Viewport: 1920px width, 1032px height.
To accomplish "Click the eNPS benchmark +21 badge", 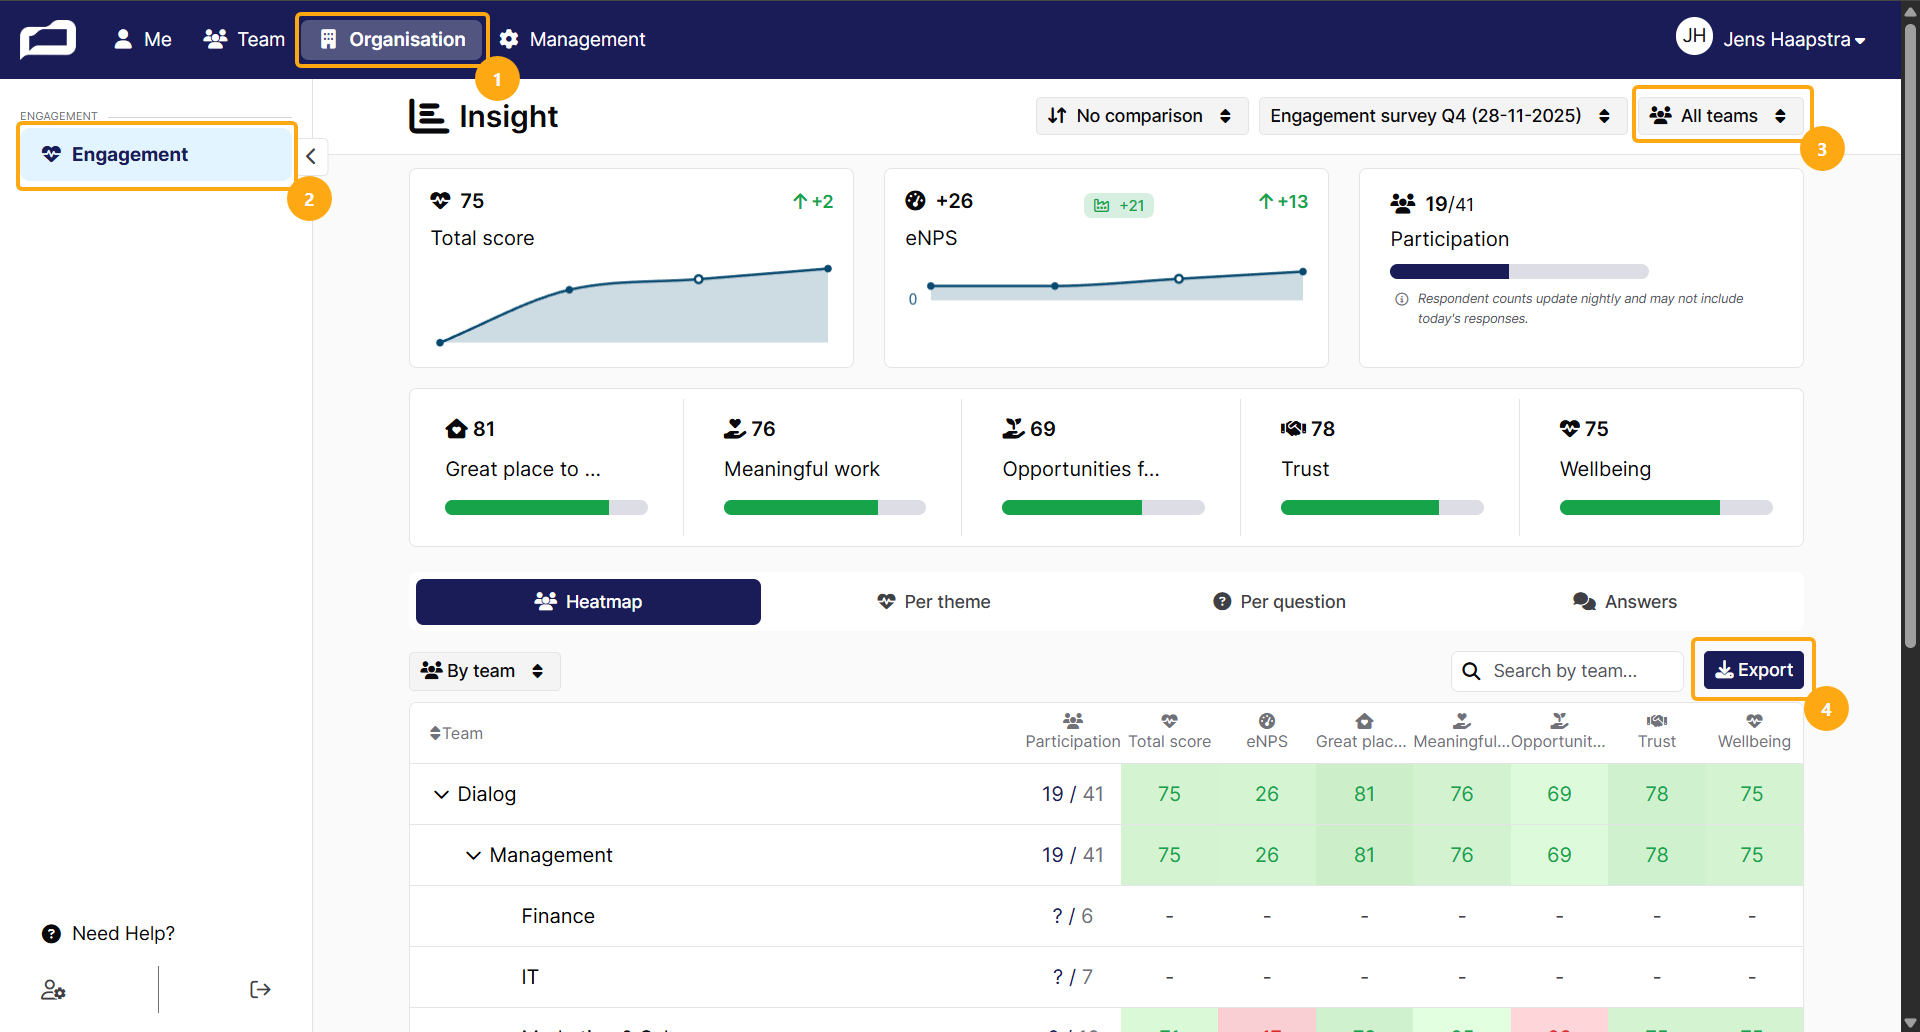I will 1119,205.
